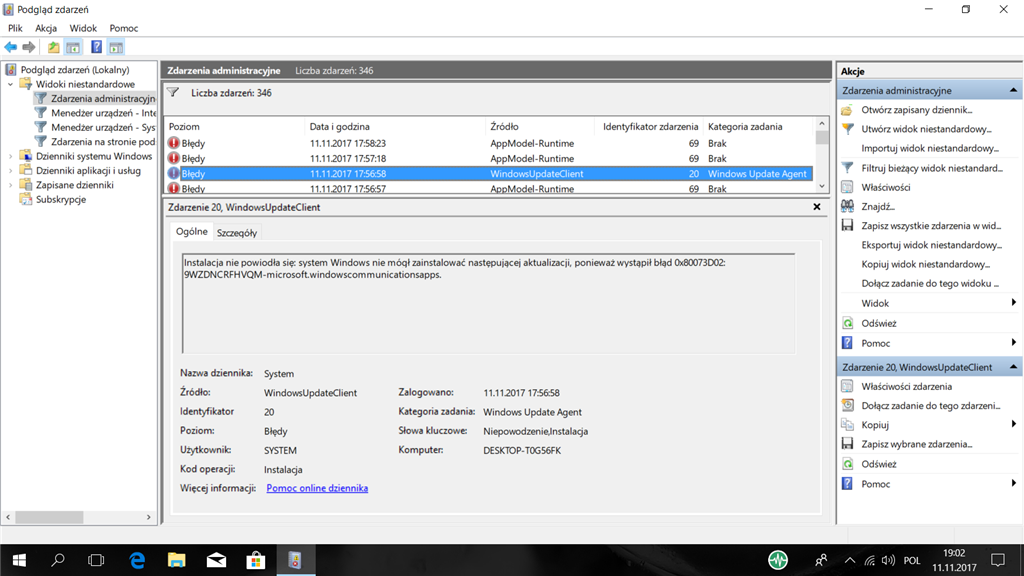Click error icon of 17:57:18 event
The height and width of the screenshot is (576, 1024).
click(174, 158)
